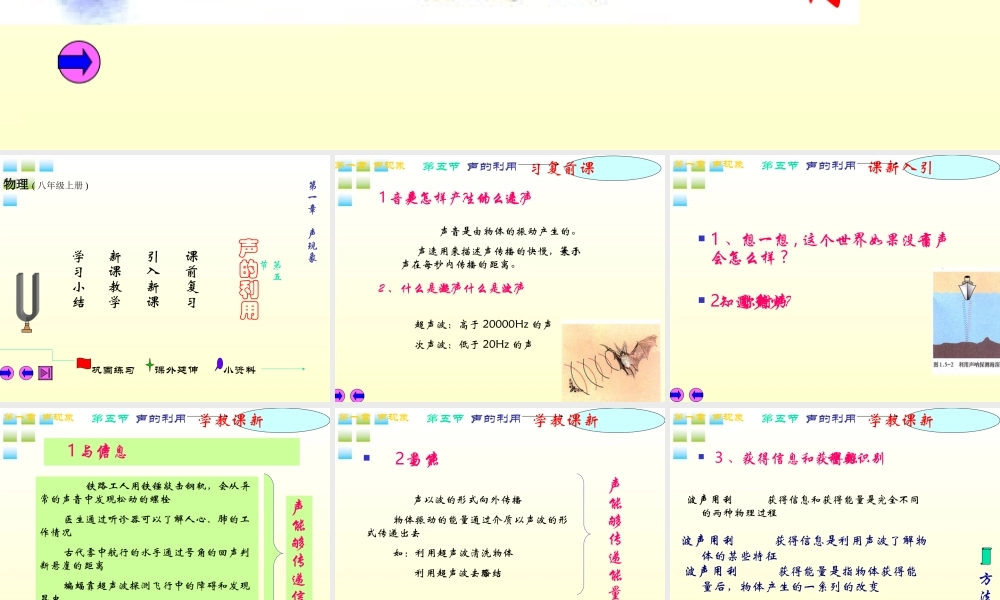Open the 巩固练习 link

(x=113, y=370)
